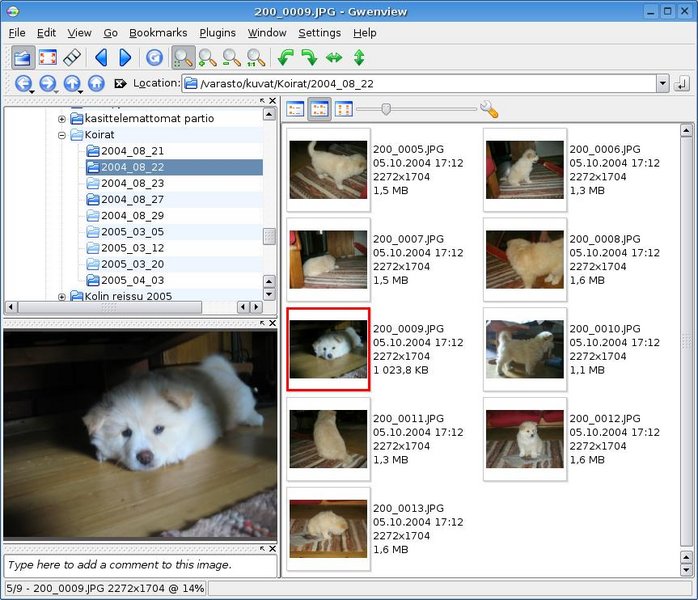The width and height of the screenshot is (698, 600).
Task: Mirror the image horizontally
Action: [335, 58]
